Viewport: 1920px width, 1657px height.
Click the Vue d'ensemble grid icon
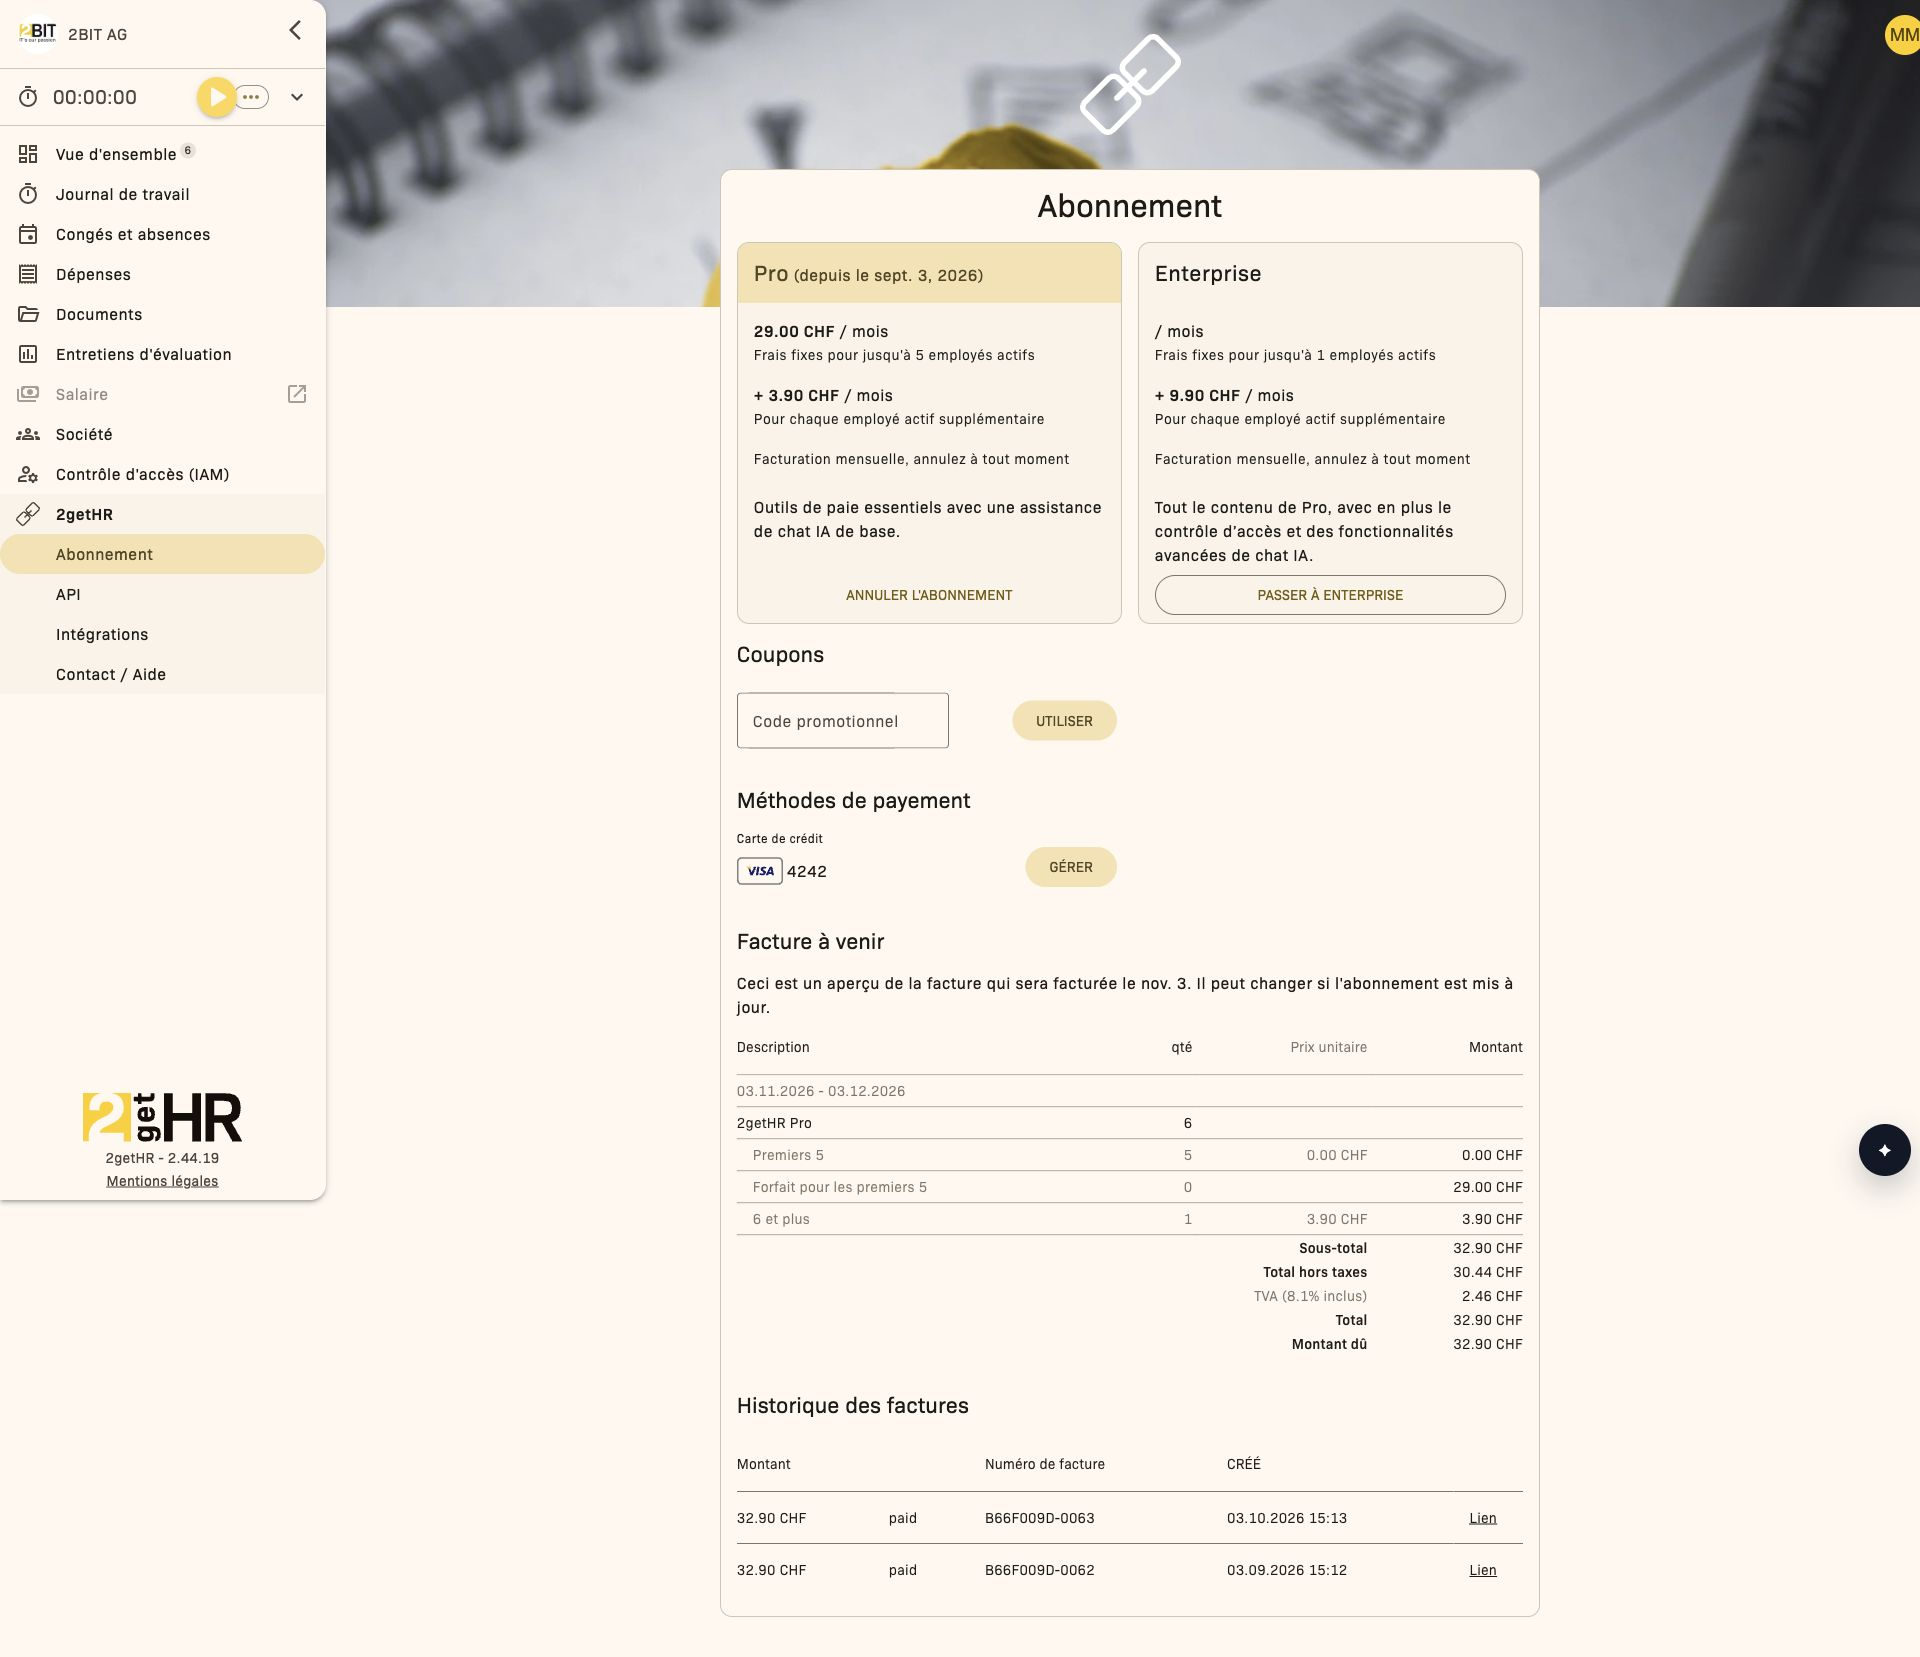[28, 154]
